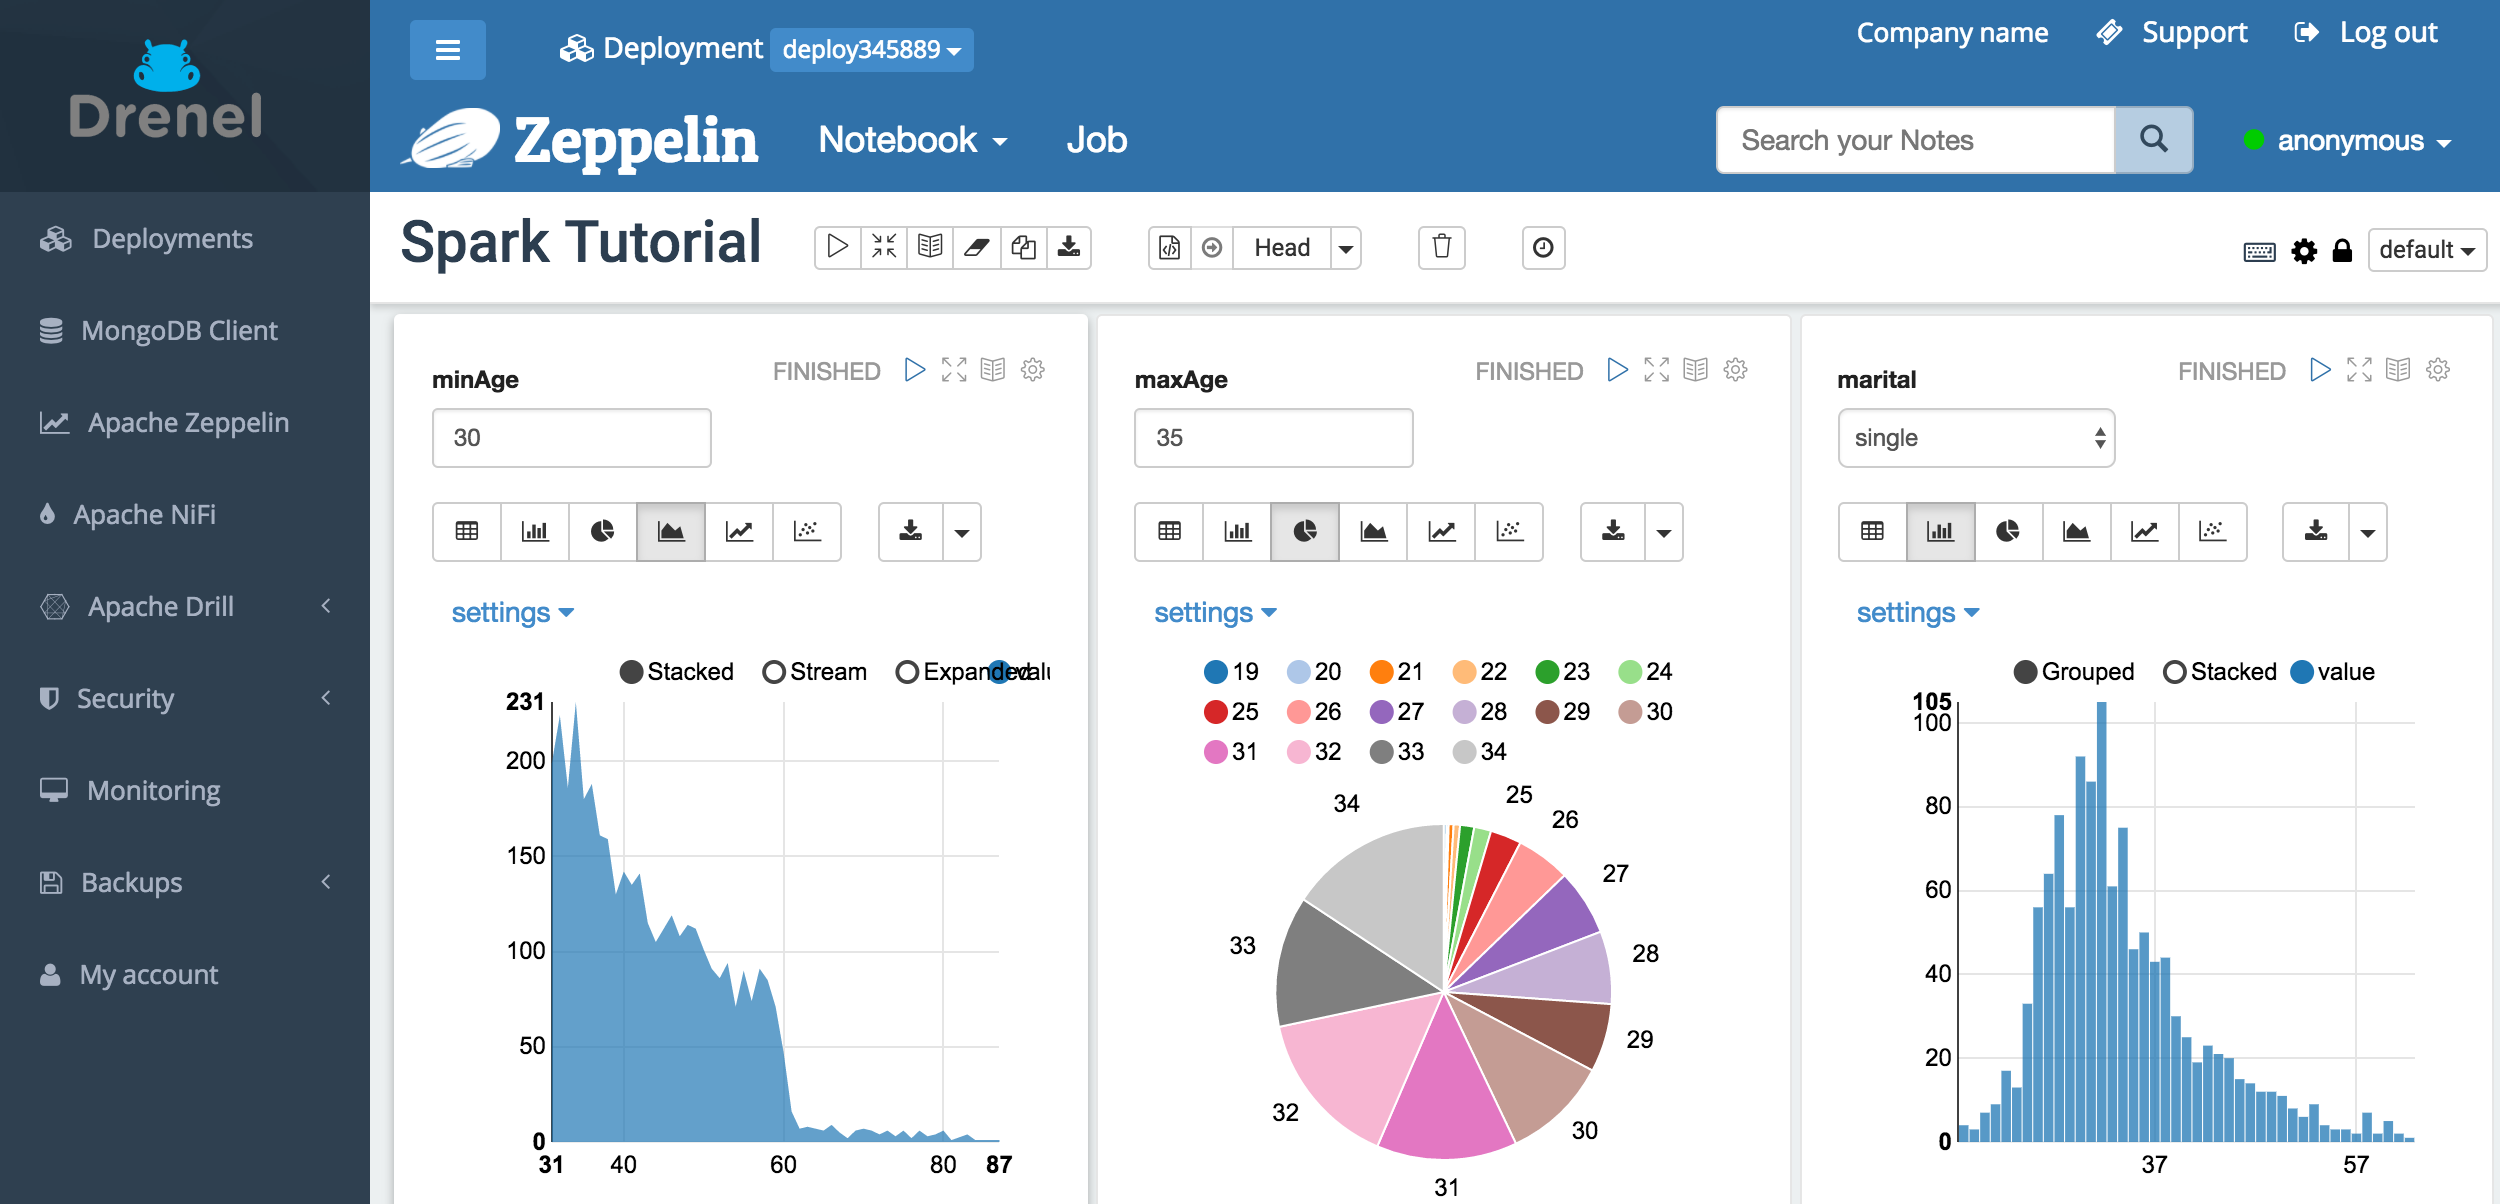Image resolution: width=2500 pixels, height=1204 pixels.
Task: Click the search magnifier button
Action: tap(2153, 140)
